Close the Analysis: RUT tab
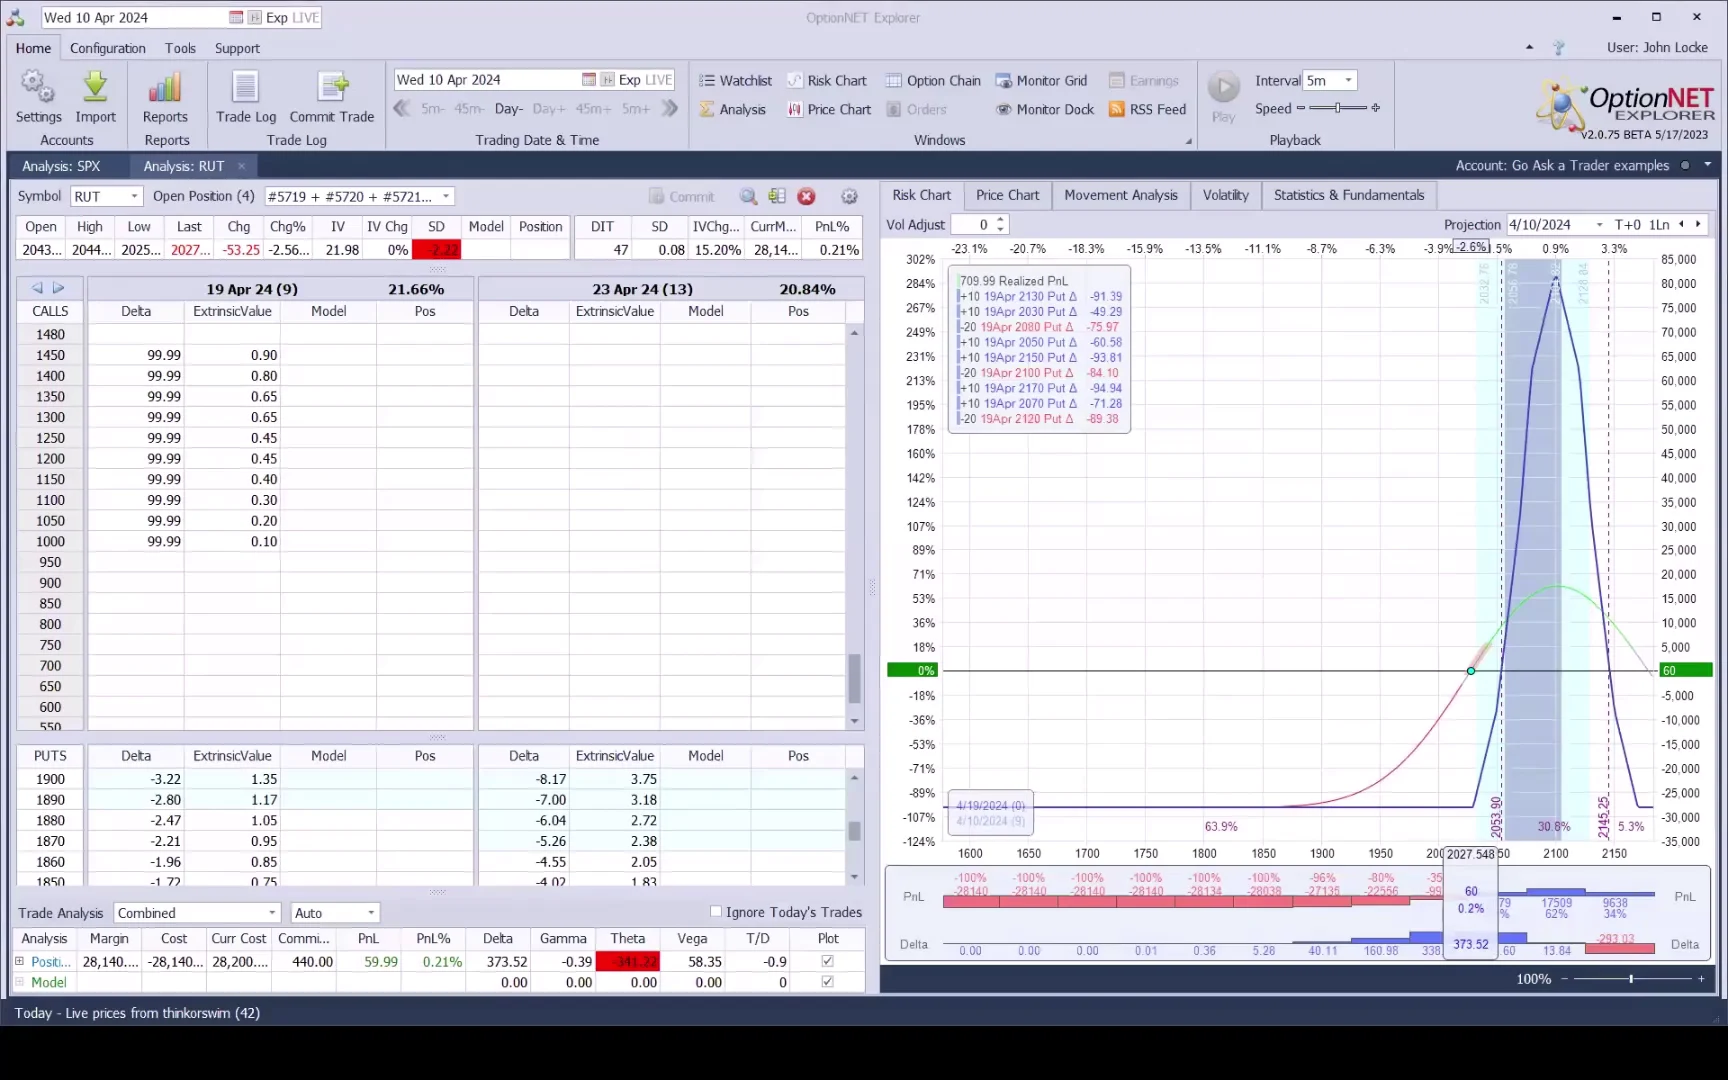Image resolution: width=1728 pixels, height=1080 pixels. click(241, 166)
